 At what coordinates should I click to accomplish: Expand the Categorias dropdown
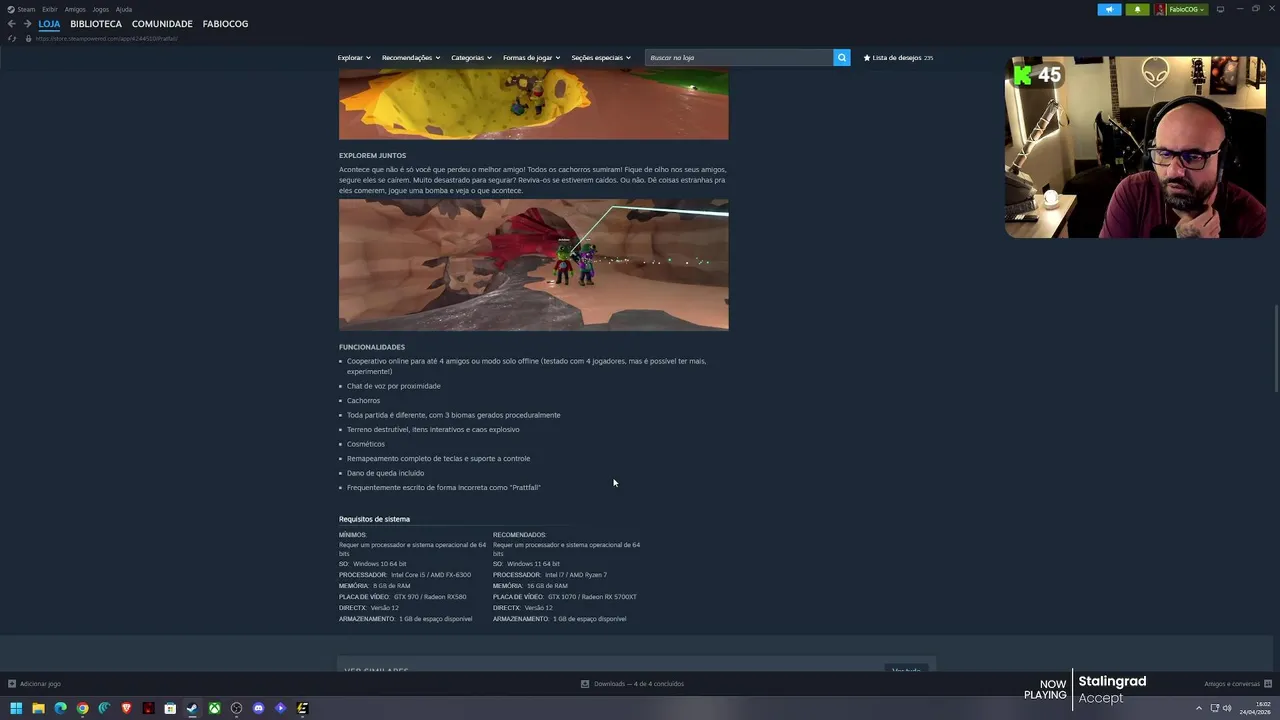click(x=471, y=58)
